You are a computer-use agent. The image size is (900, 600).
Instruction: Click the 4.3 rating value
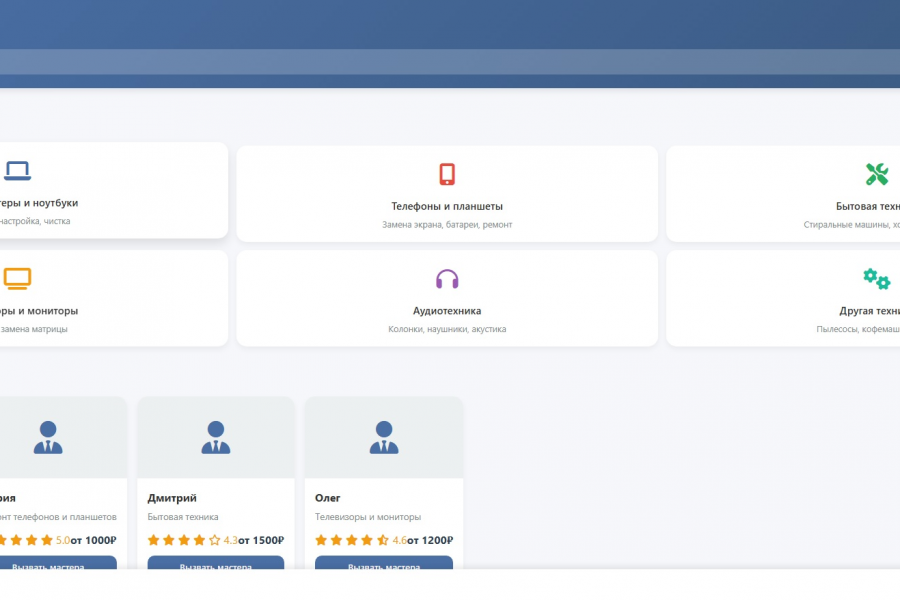coord(230,540)
